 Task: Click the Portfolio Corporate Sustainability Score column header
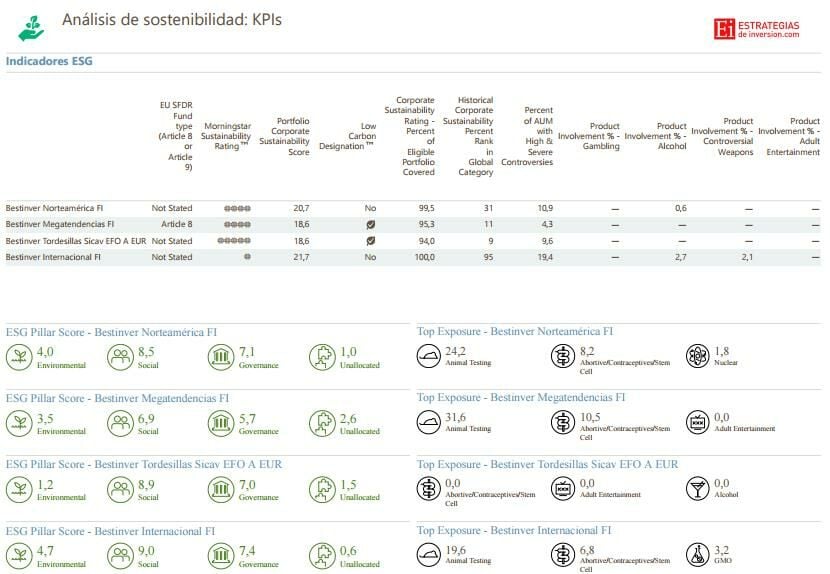pos(285,136)
